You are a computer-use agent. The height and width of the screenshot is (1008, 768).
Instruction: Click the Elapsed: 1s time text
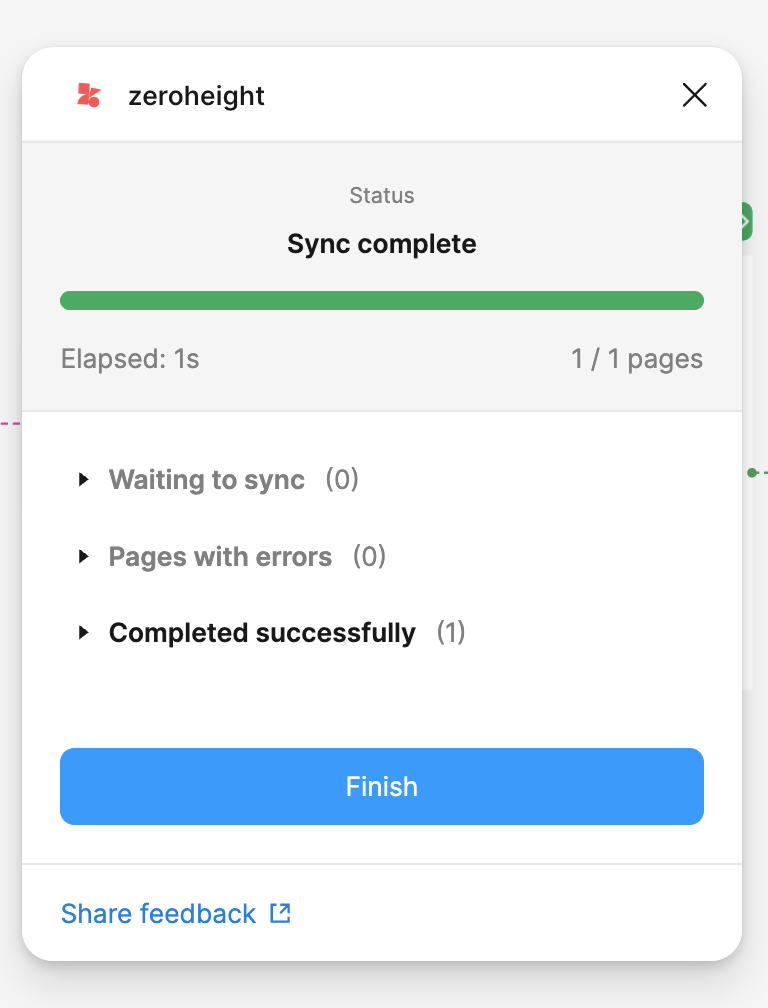(130, 359)
